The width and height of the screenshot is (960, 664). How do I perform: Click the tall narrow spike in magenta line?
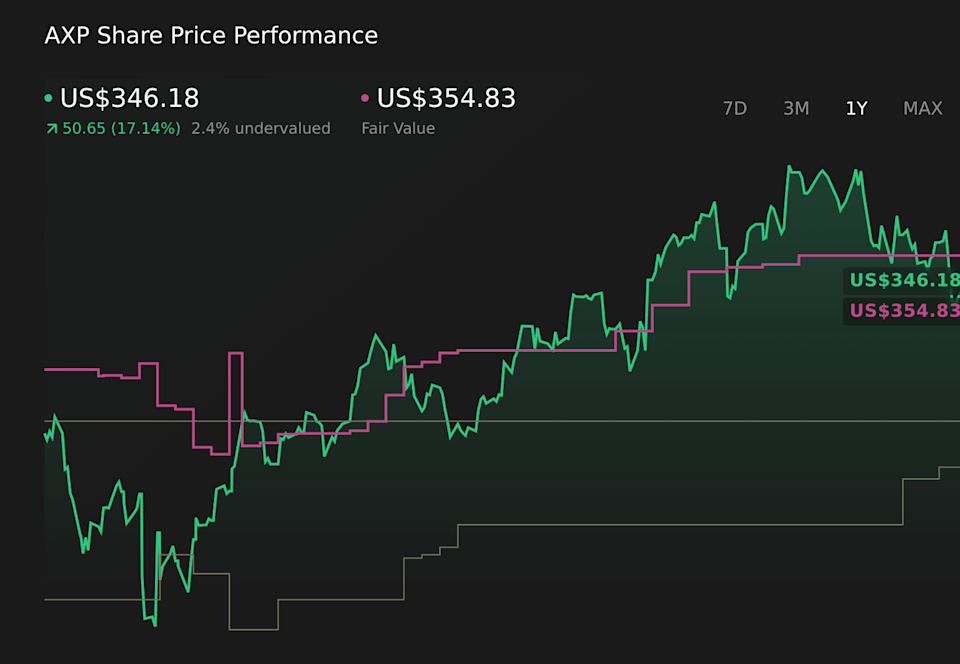click(x=236, y=354)
